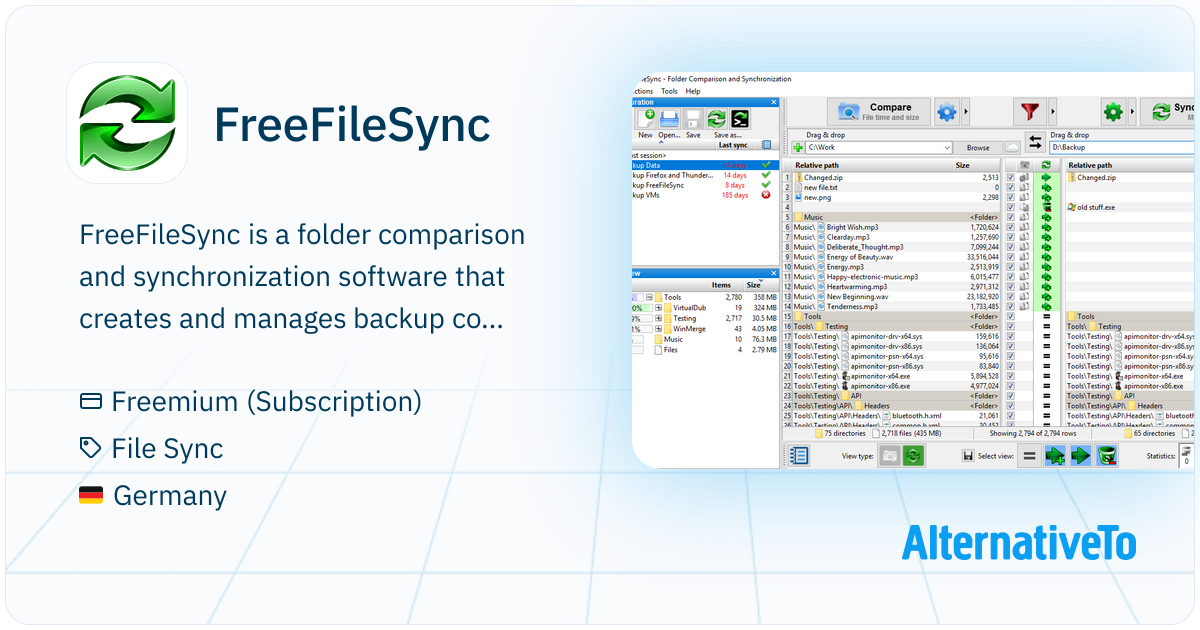1200x630 pixels.
Task: Select Backup Firefox and Thunderbird configuration
Action: click(x=705, y=175)
